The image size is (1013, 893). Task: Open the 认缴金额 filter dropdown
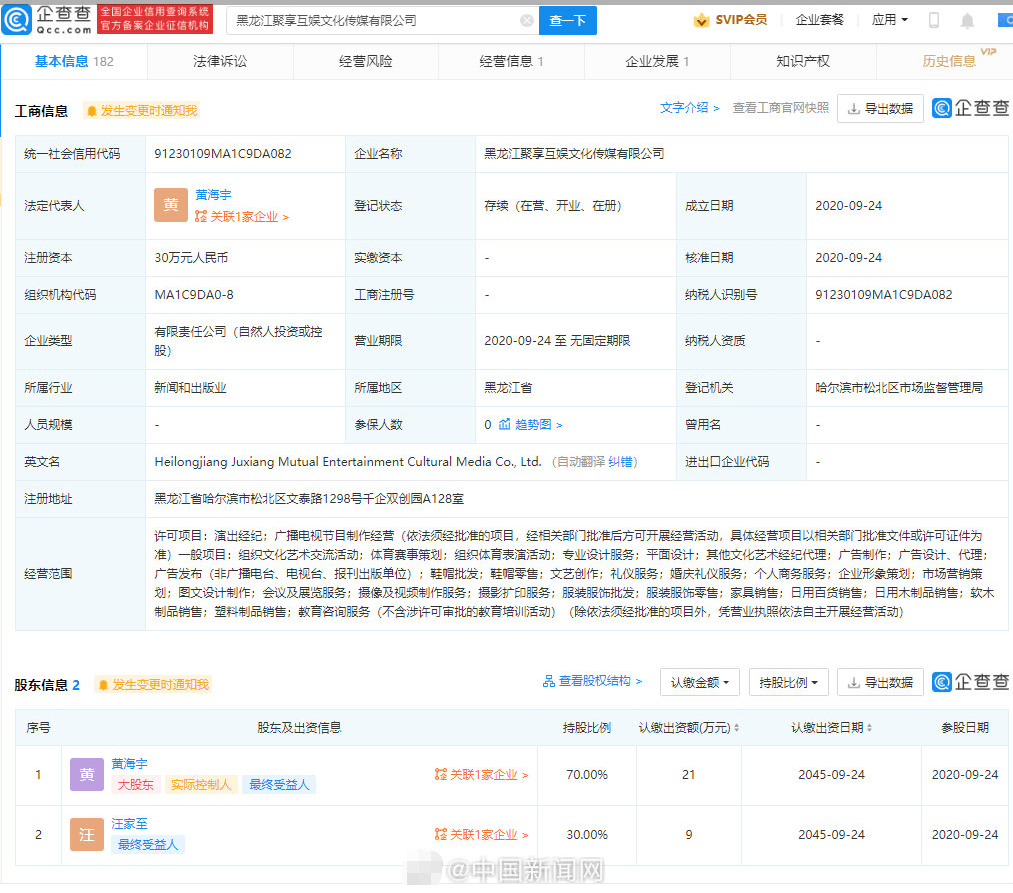coord(700,682)
